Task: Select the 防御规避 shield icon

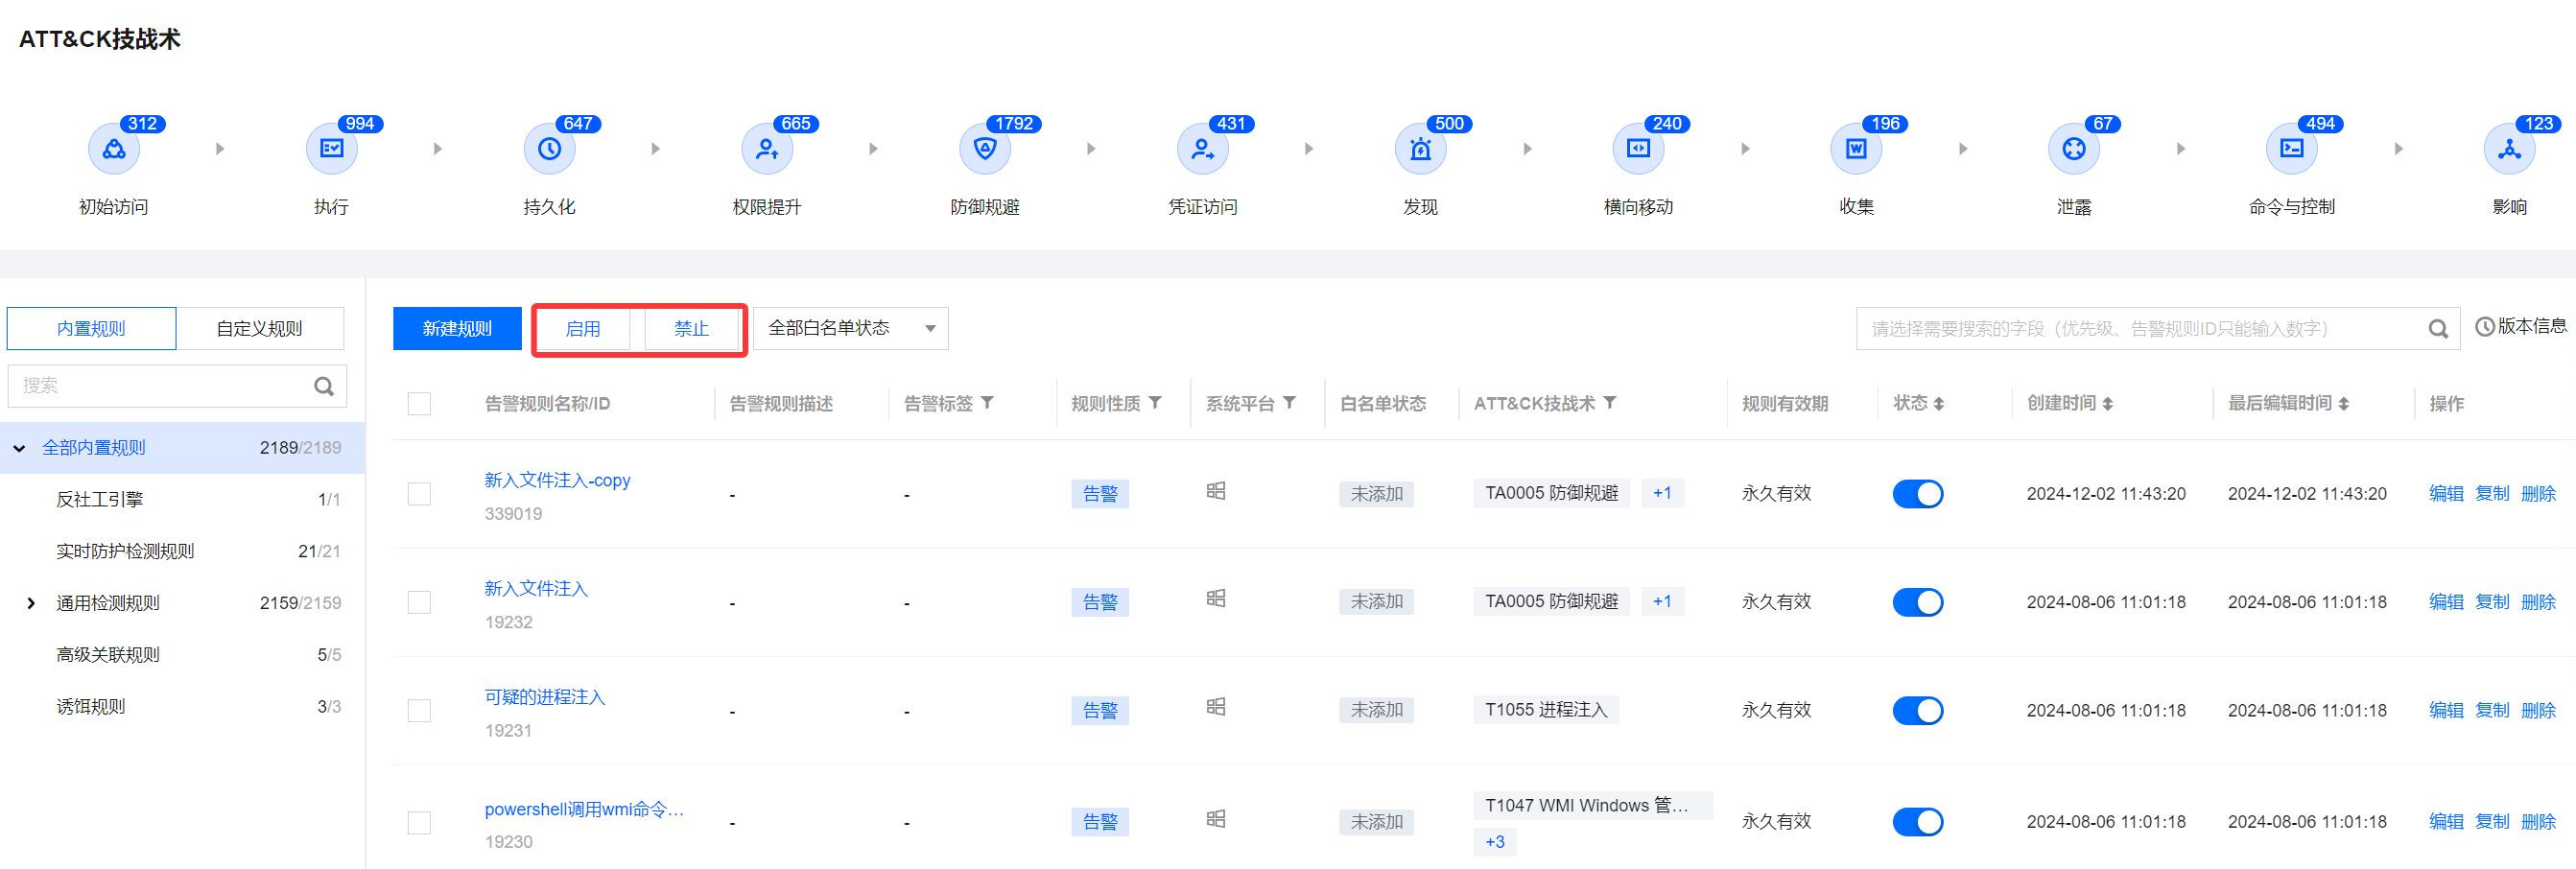Action: pyautogui.click(x=985, y=149)
